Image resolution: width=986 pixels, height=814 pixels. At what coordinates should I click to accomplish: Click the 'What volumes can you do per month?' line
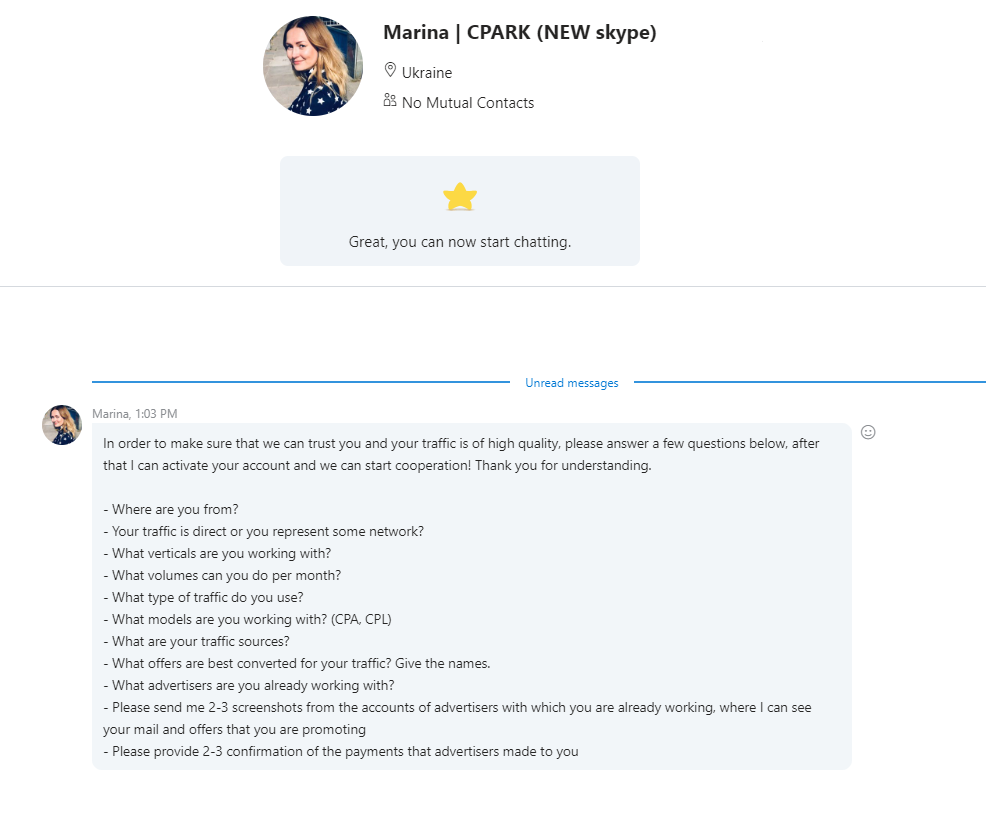(222, 576)
